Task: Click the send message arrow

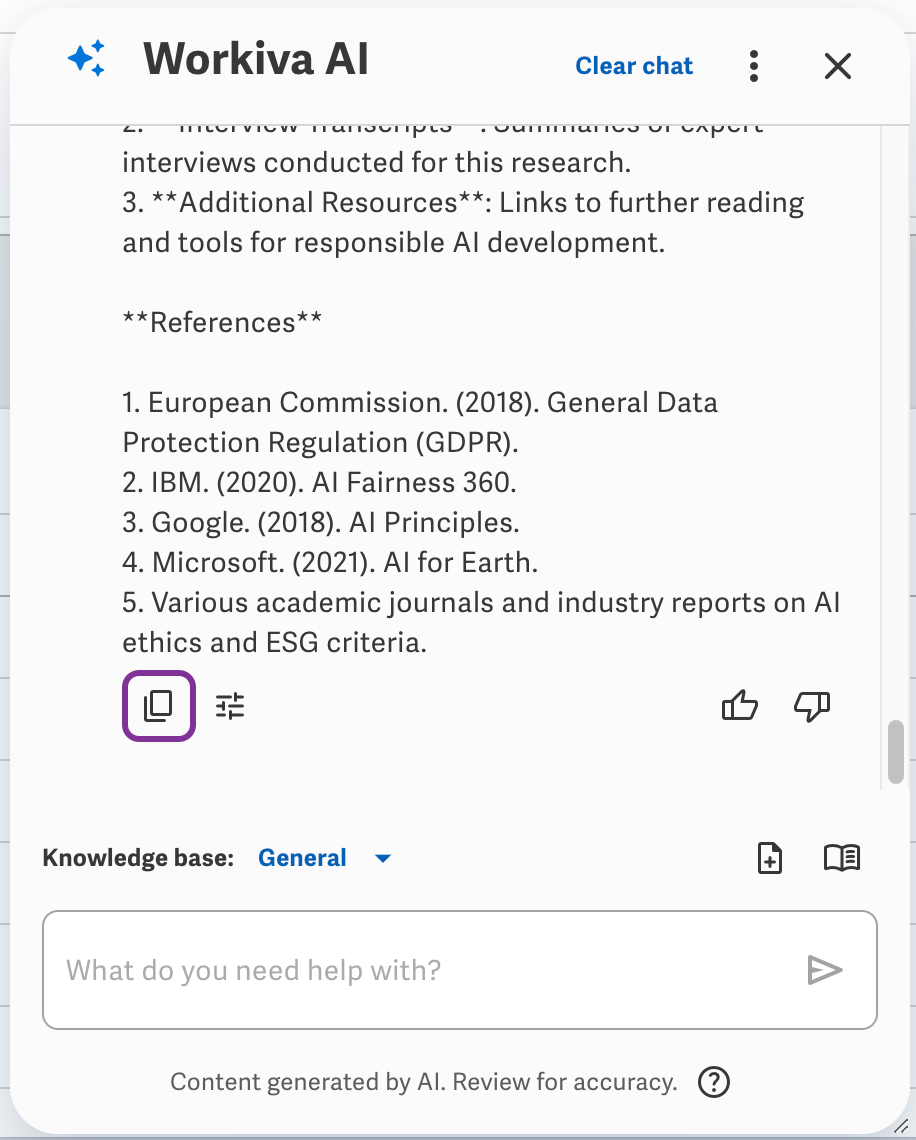Action: pyautogui.click(x=825, y=969)
